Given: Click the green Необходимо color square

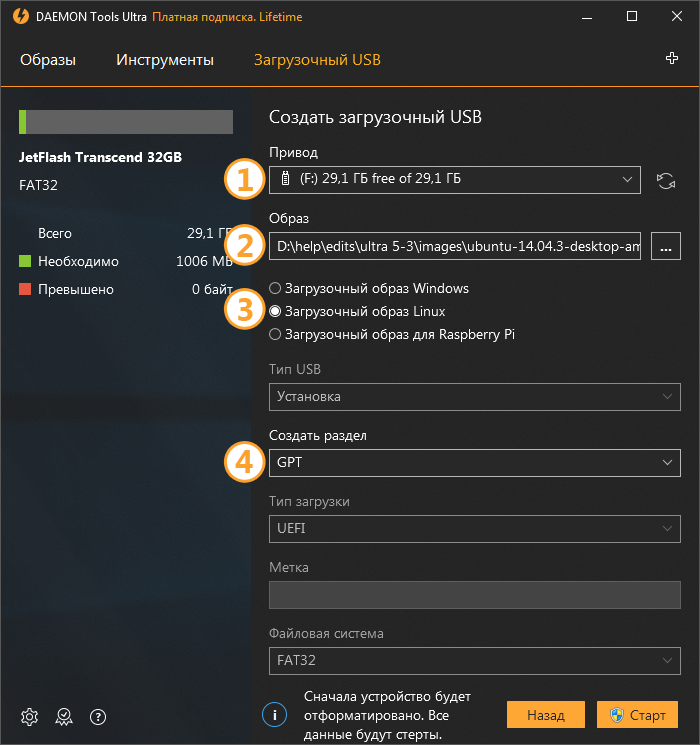Looking at the screenshot, I should 25,261.
